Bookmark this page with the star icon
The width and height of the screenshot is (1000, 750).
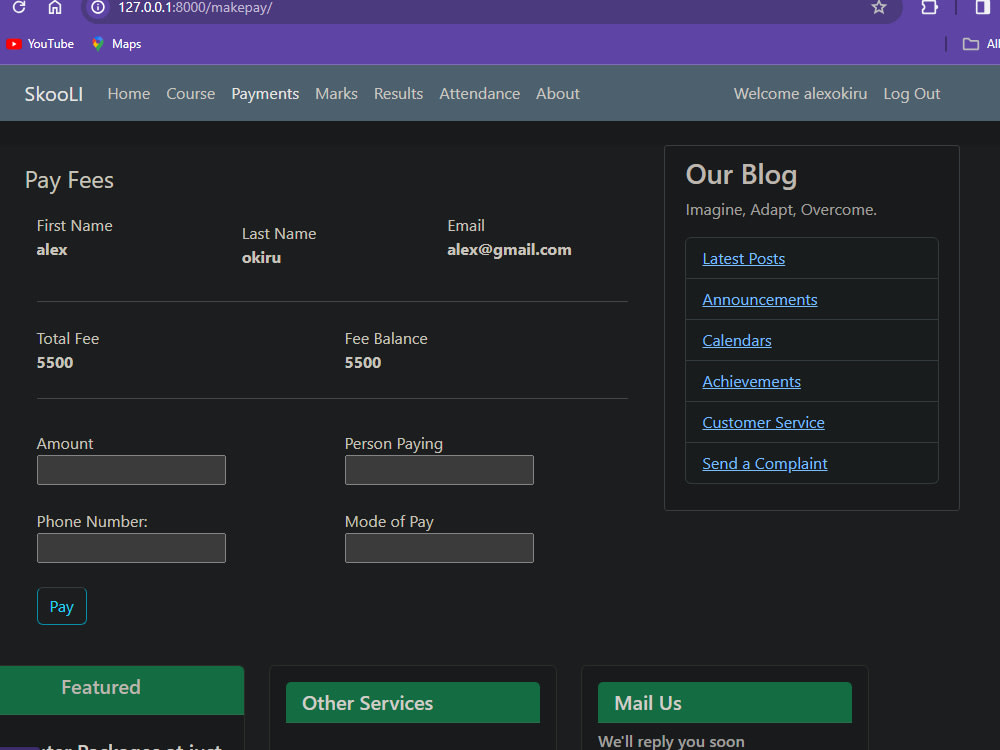coord(879,8)
